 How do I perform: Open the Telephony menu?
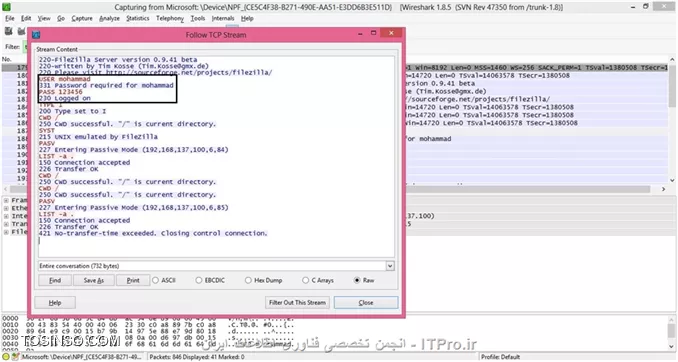click(170, 18)
